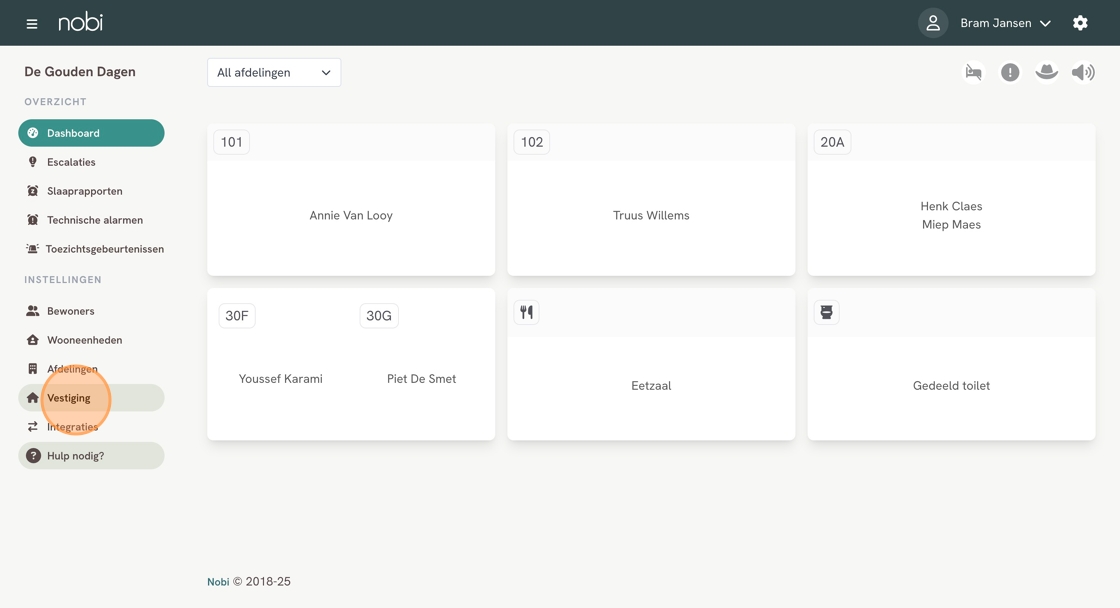Go to Slaaprapporten page
The width and height of the screenshot is (1120, 608).
point(84,191)
